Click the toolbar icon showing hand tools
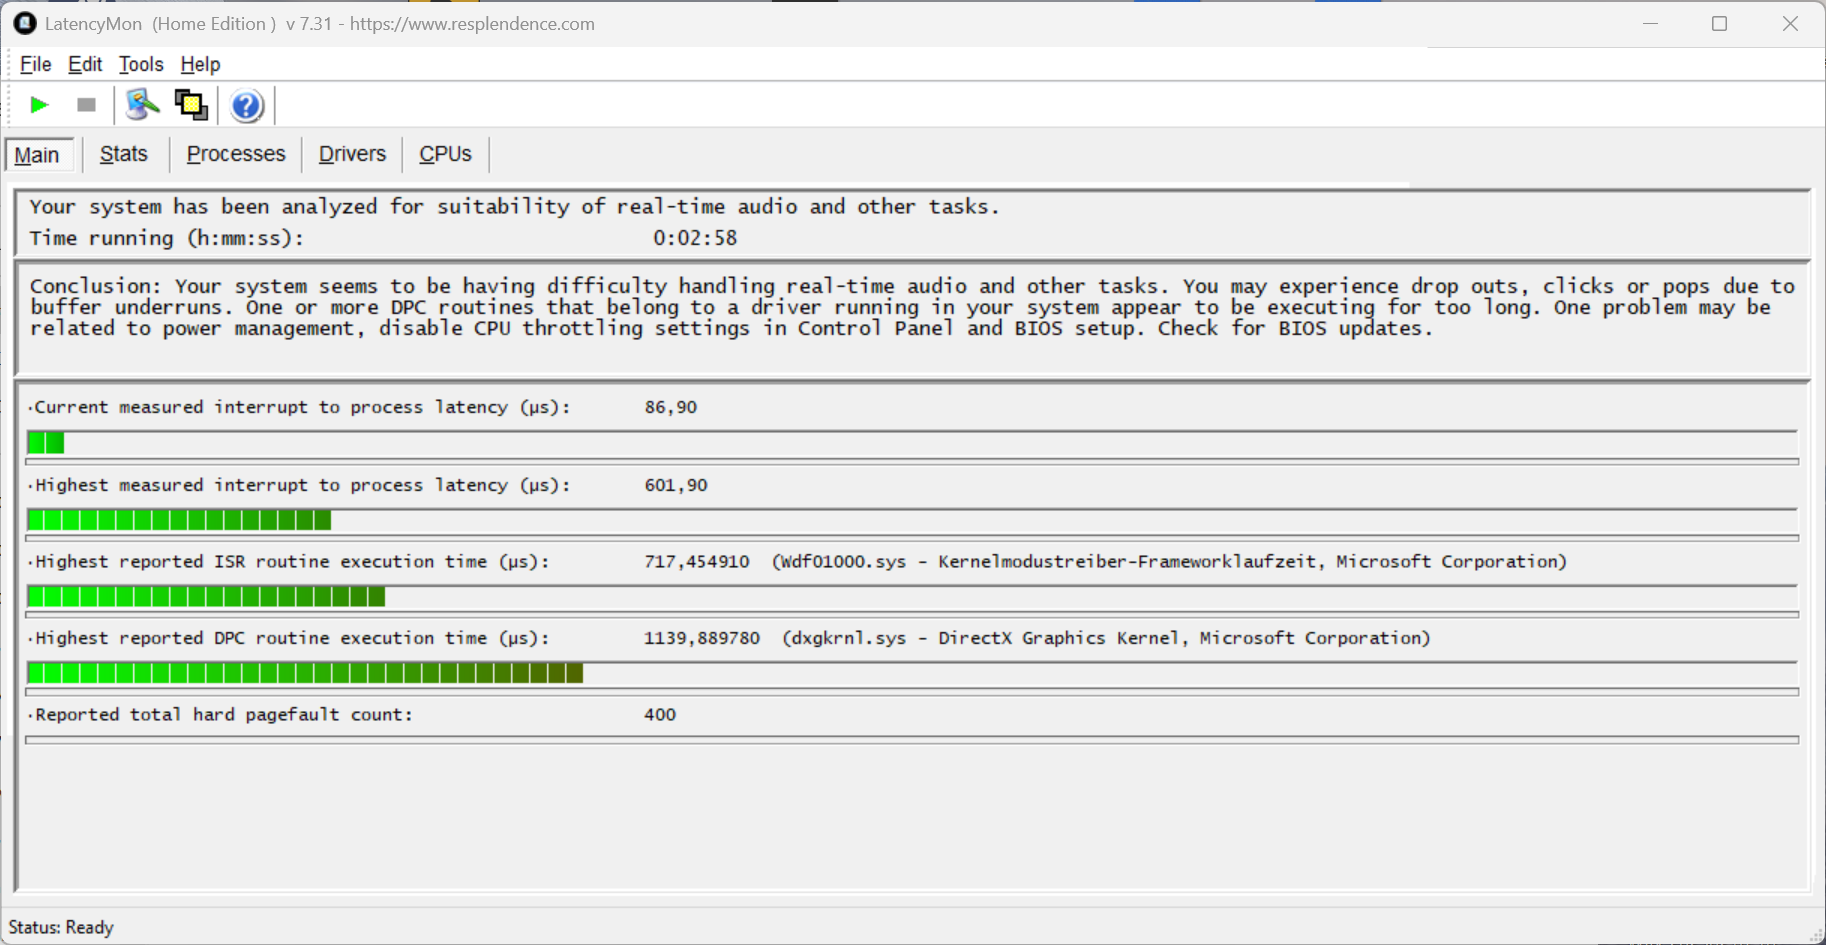Screen dimensions: 1826x945 [143, 105]
